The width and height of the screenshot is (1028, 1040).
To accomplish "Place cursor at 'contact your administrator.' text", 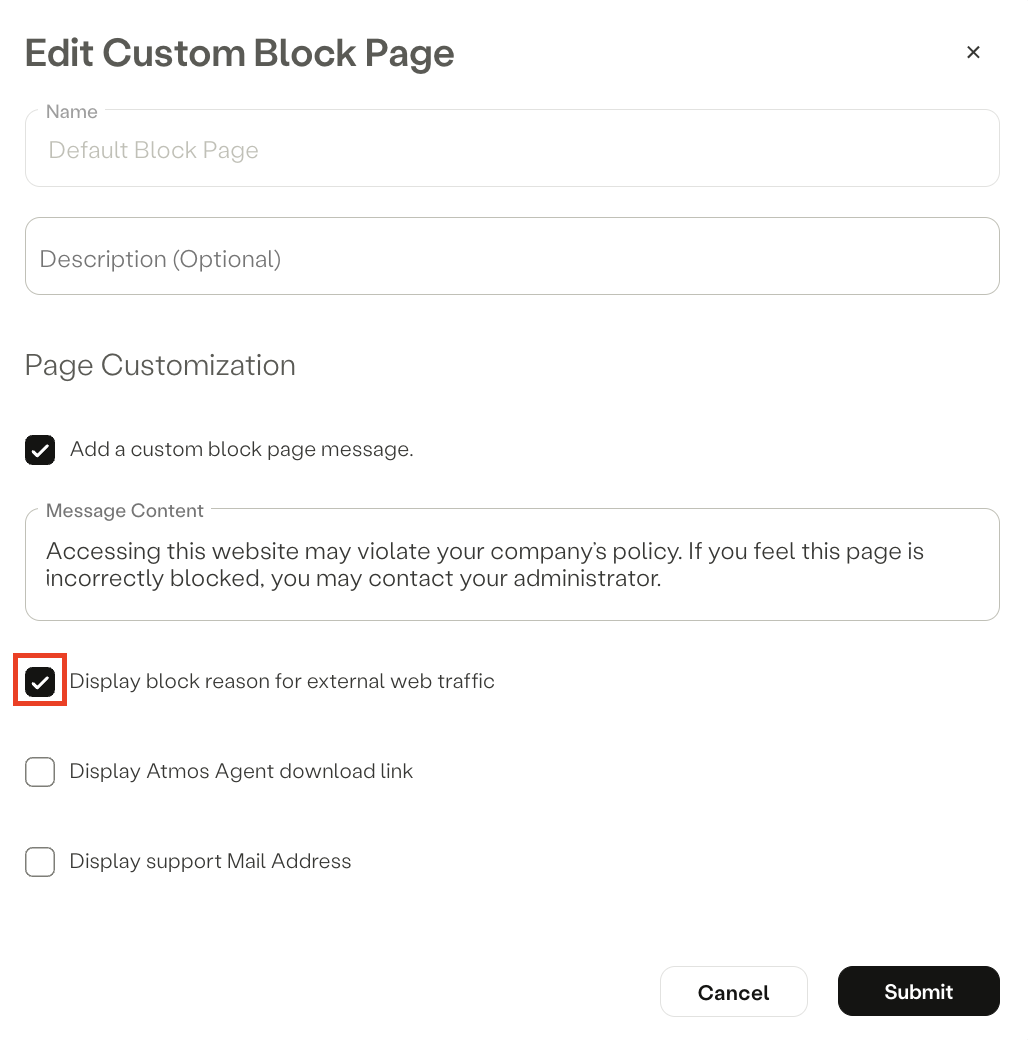I will point(515,578).
